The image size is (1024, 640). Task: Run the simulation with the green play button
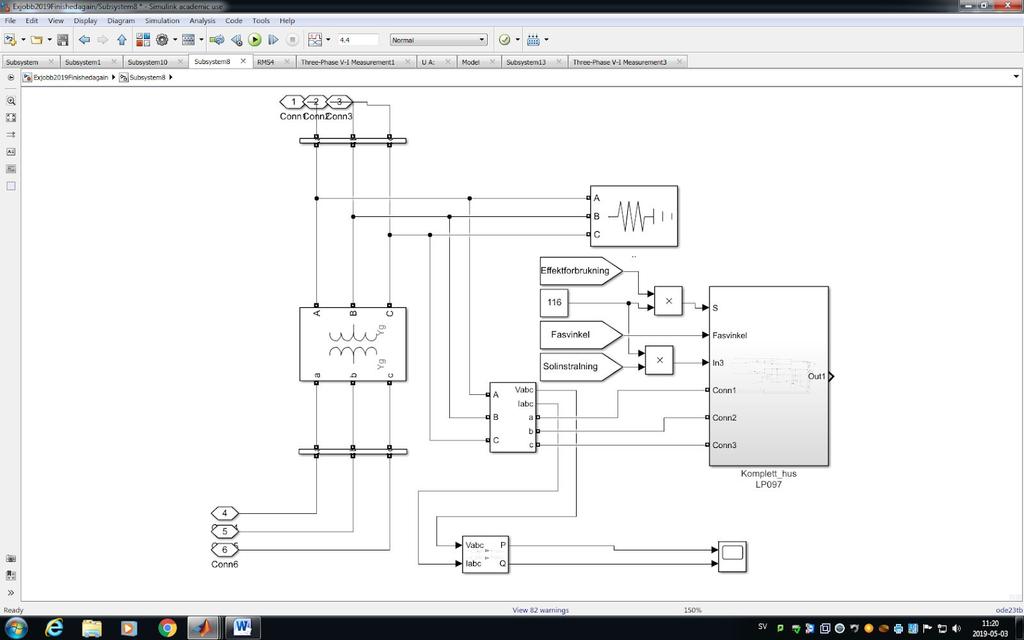click(255, 40)
